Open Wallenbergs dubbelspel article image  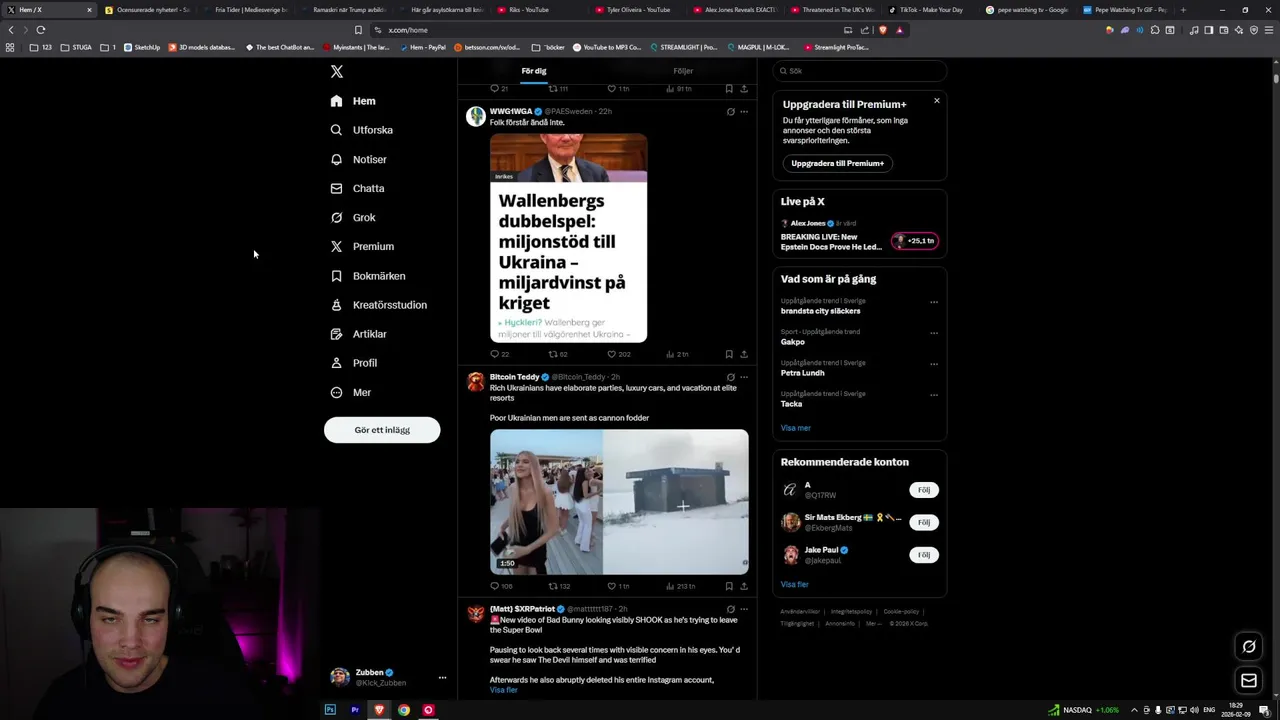point(568,238)
